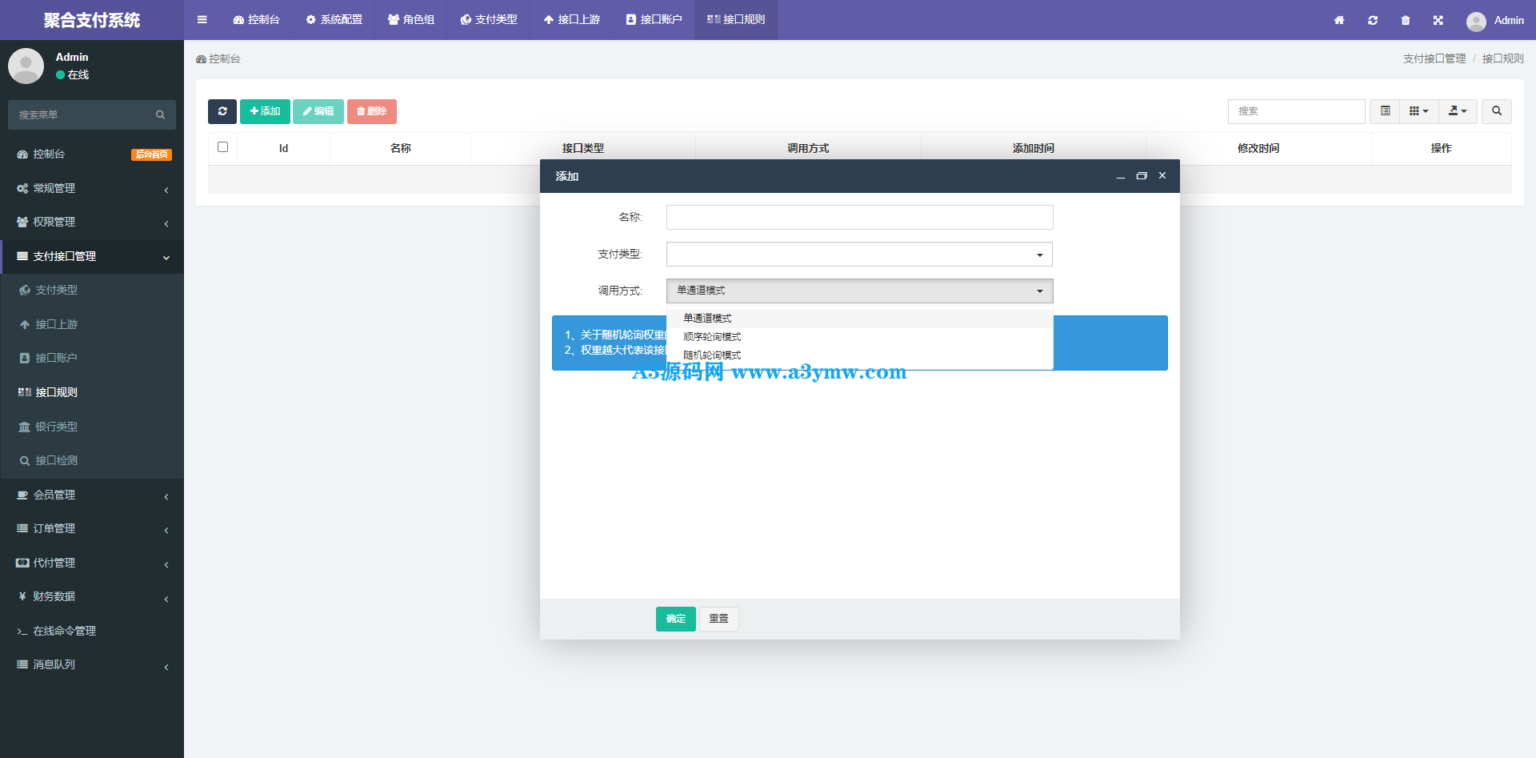Viewport: 1536px width, 758px height.
Task: Click the magnifier button beside the export dropdown
Action: click(x=1496, y=111)
